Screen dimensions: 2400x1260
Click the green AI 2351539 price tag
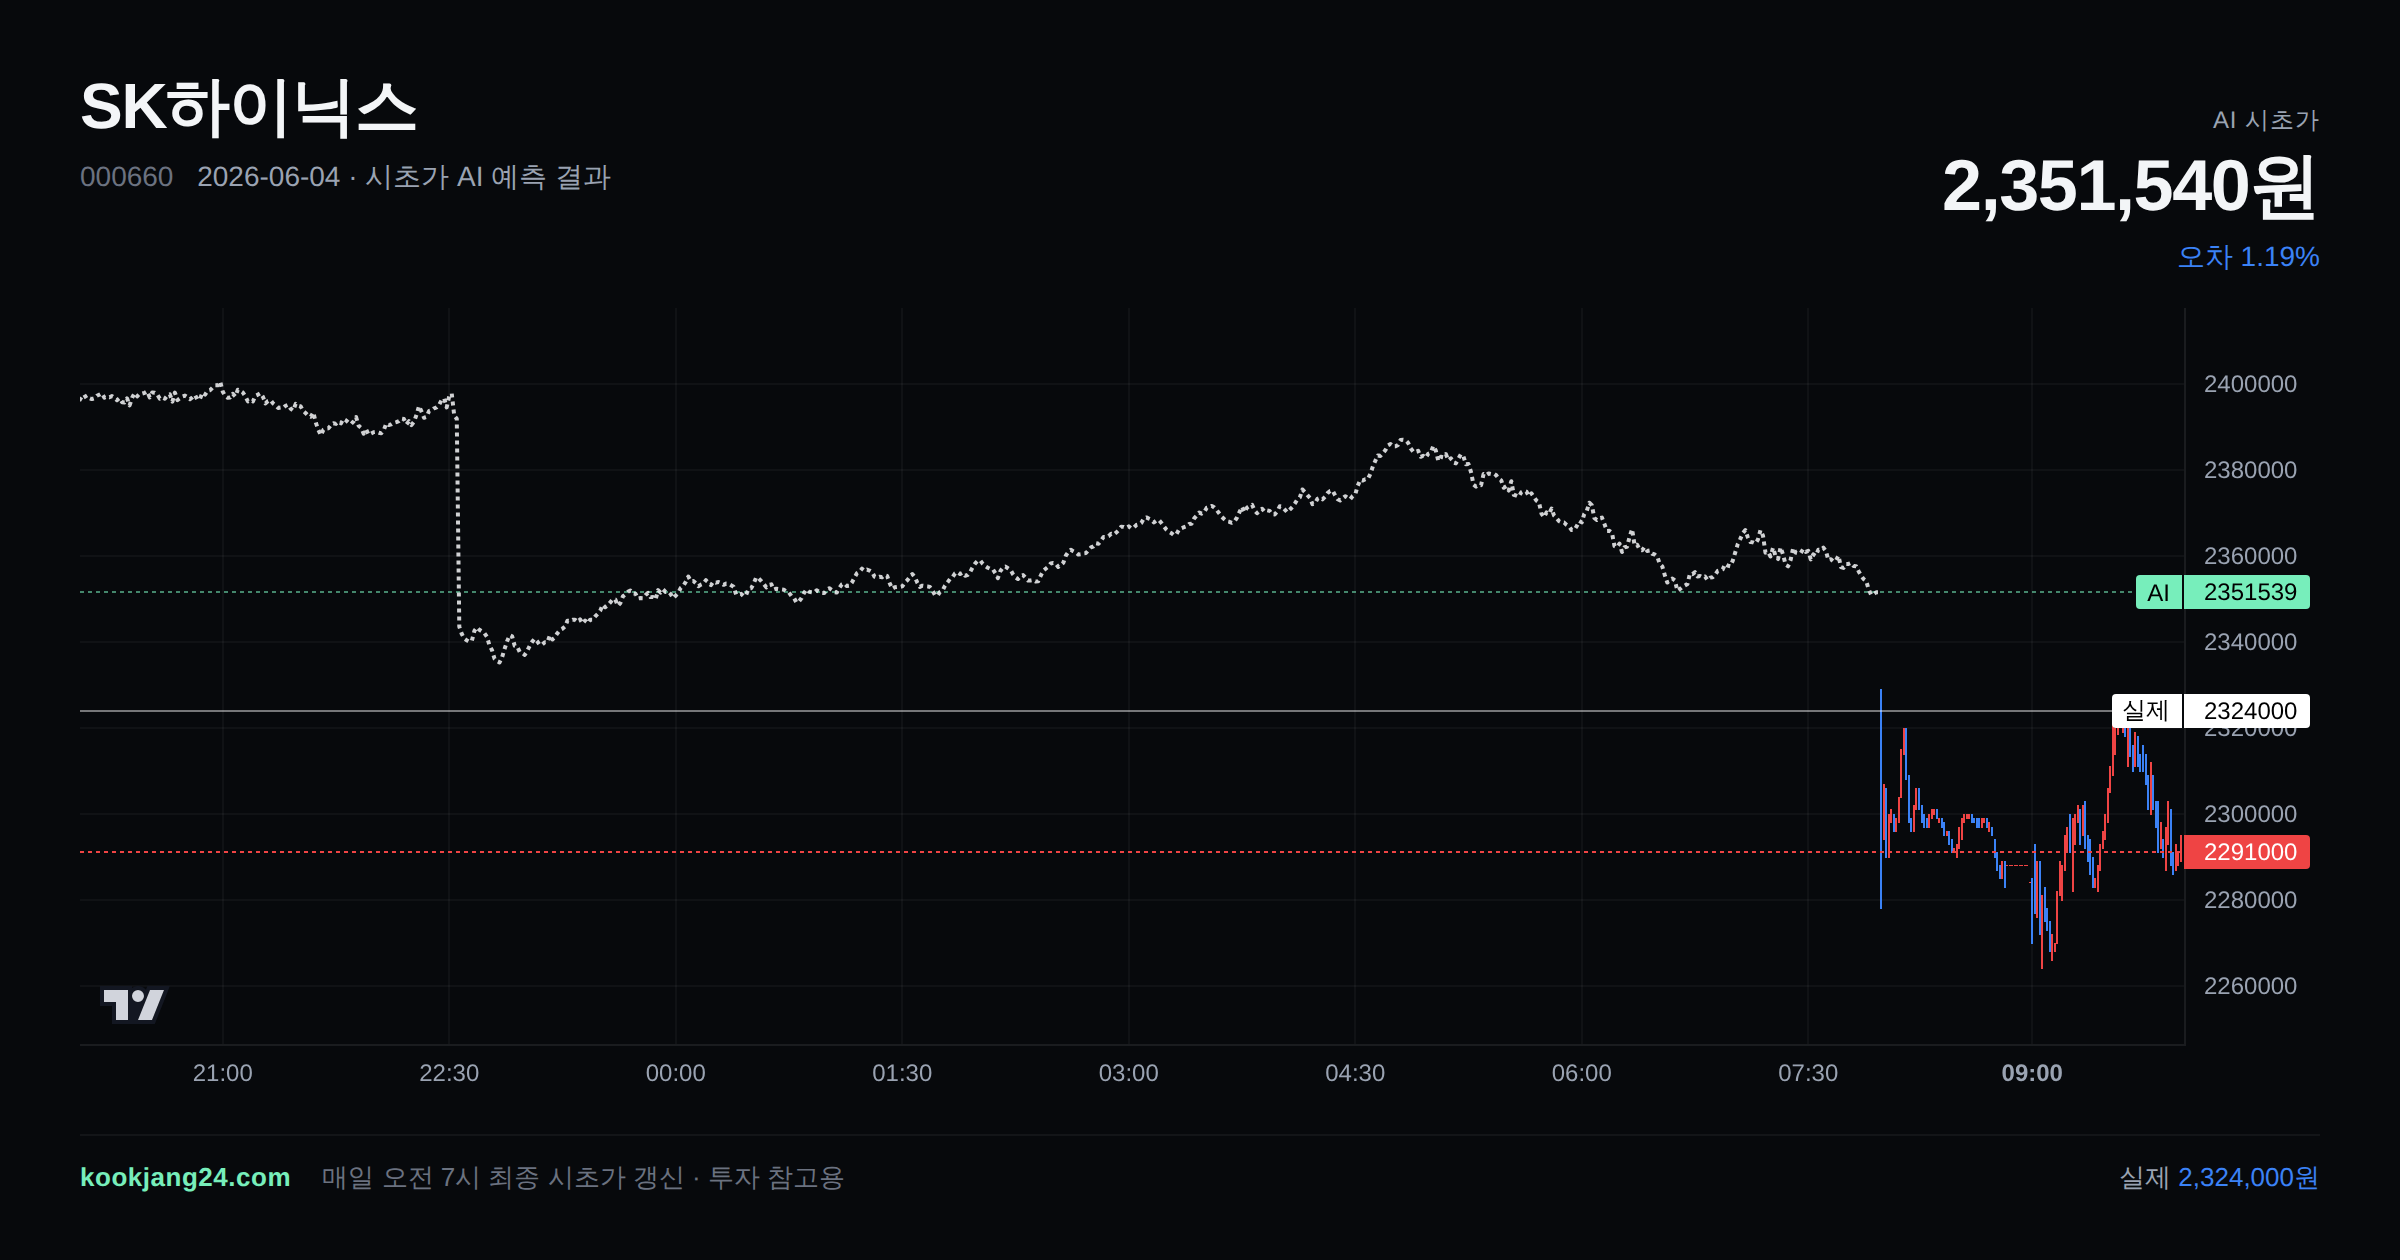2222,592
